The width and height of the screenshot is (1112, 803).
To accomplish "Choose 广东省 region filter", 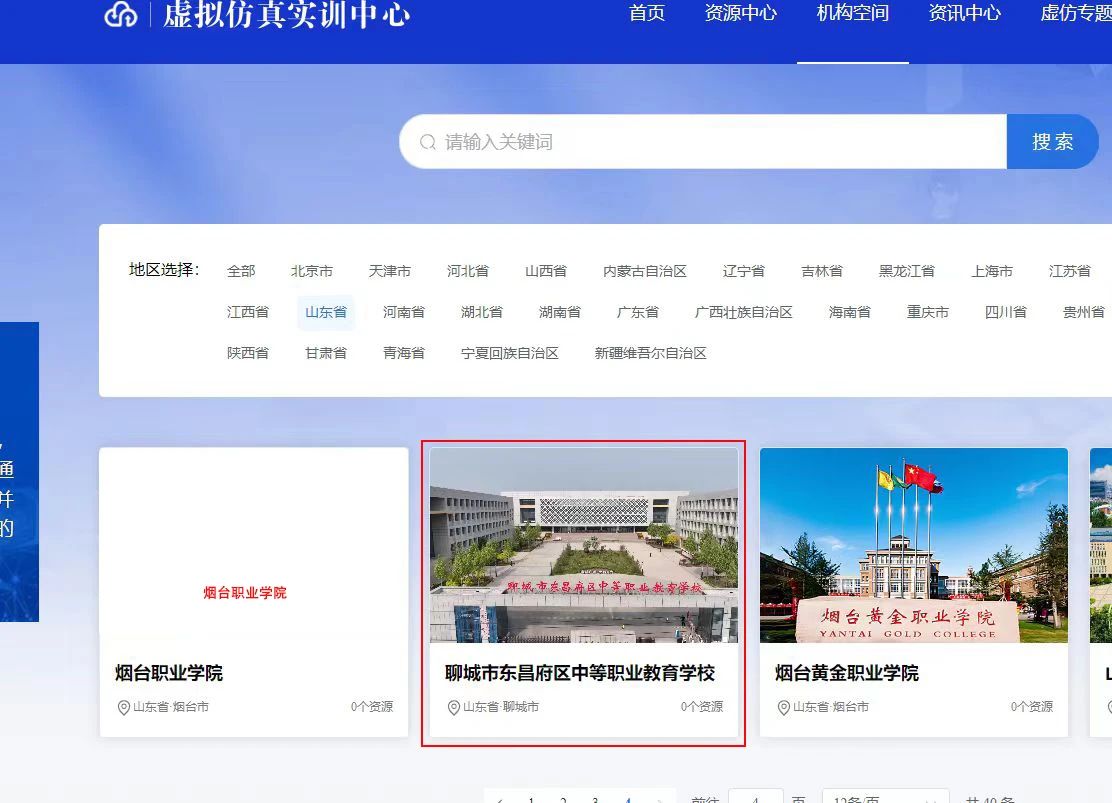I will coord(638,312).
